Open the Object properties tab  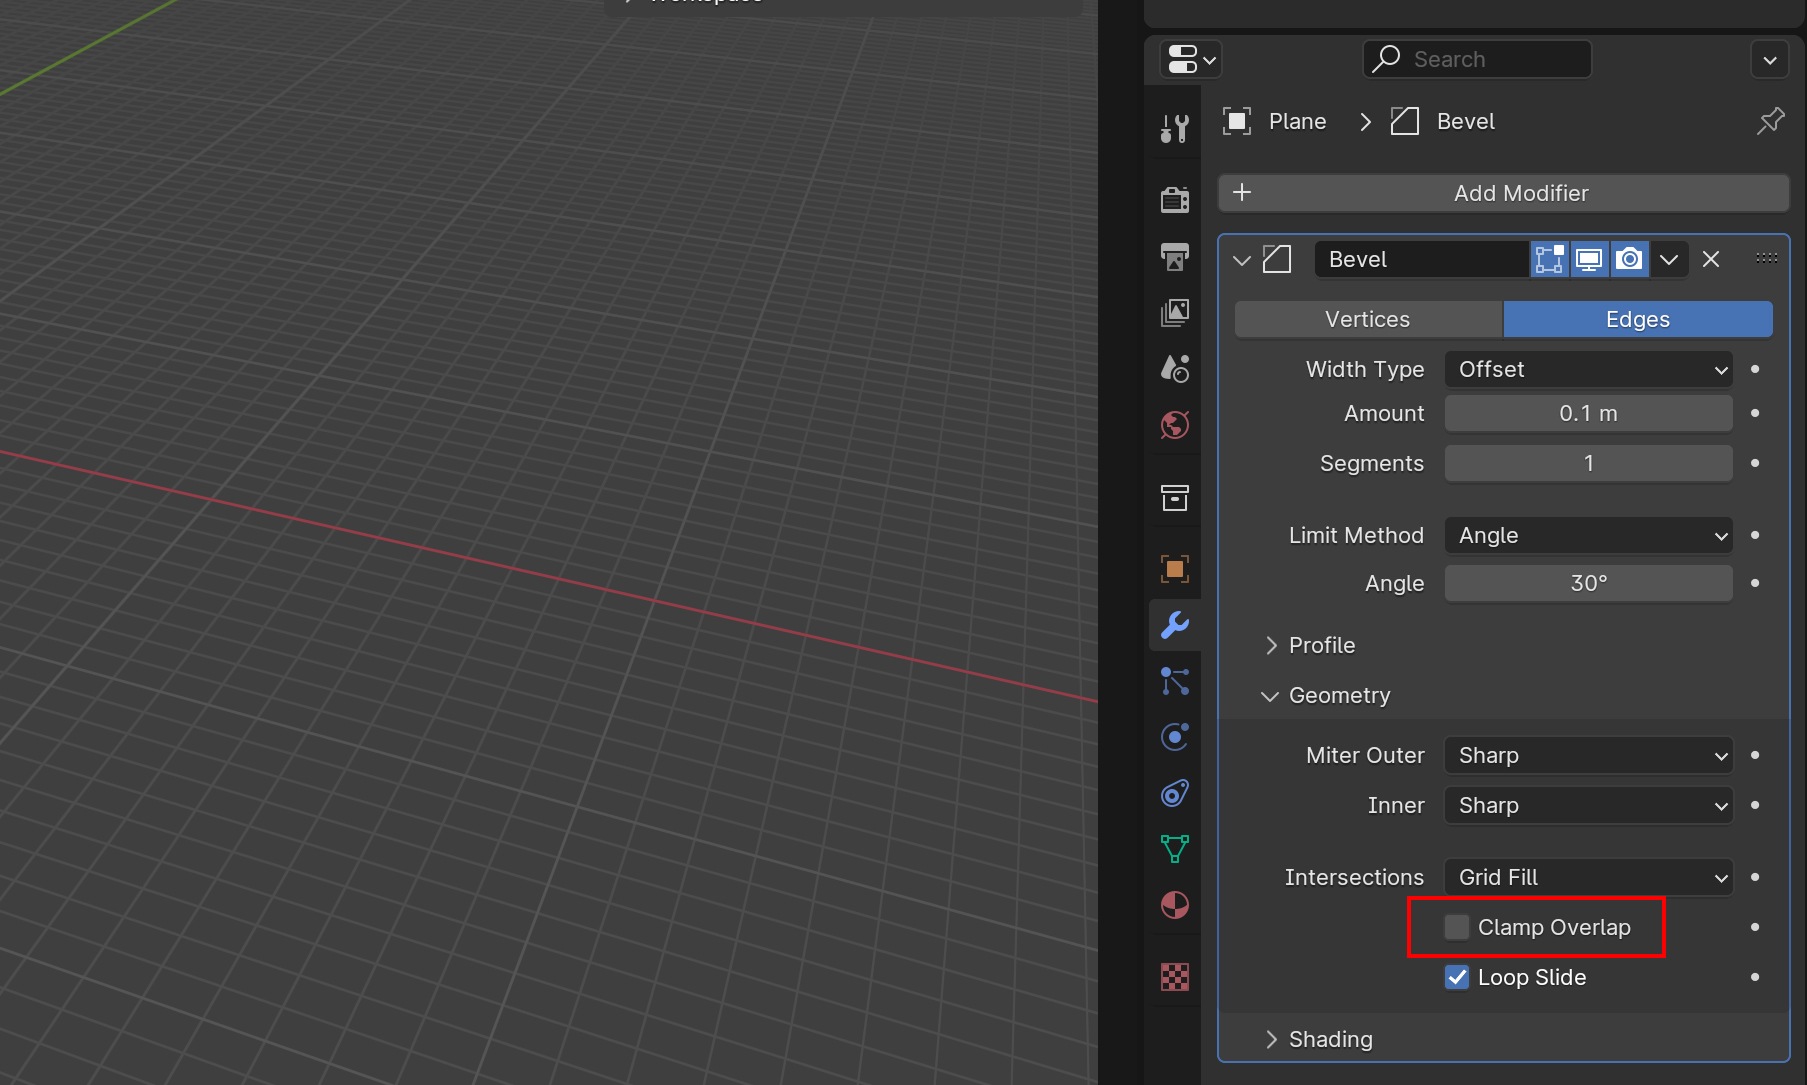click(1175, 569)
